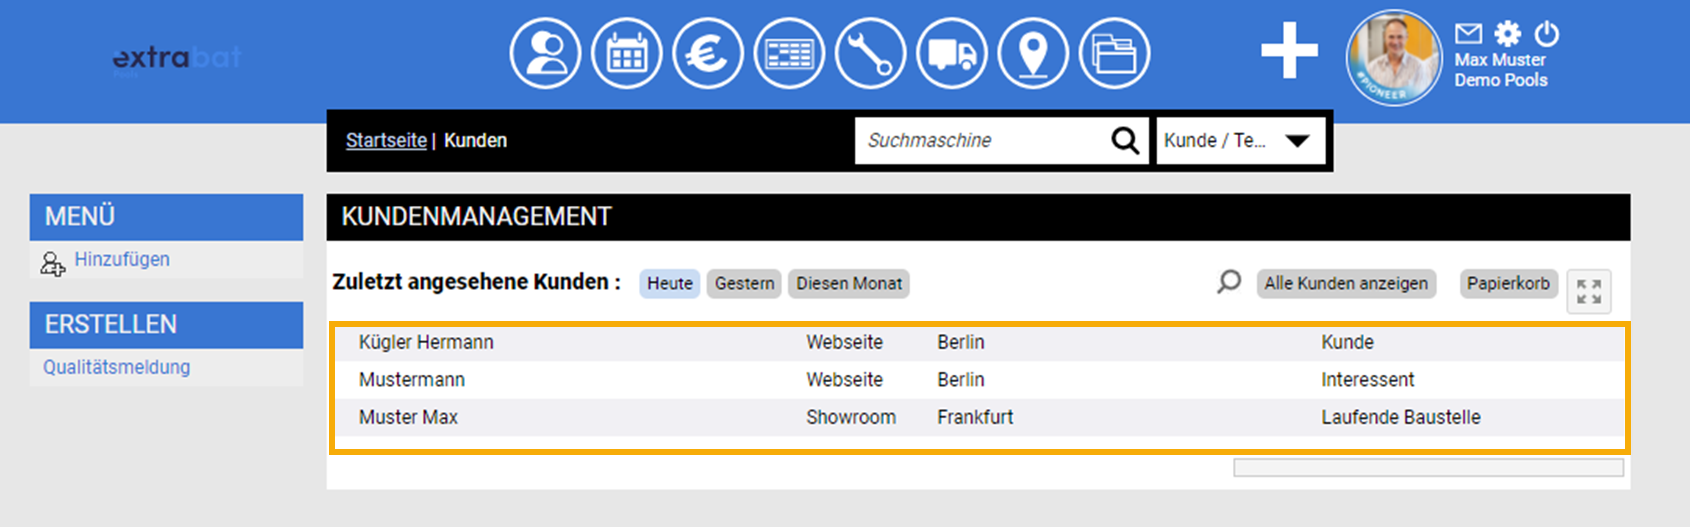
Task: Open the delivery truck icon
Action: 952,53
